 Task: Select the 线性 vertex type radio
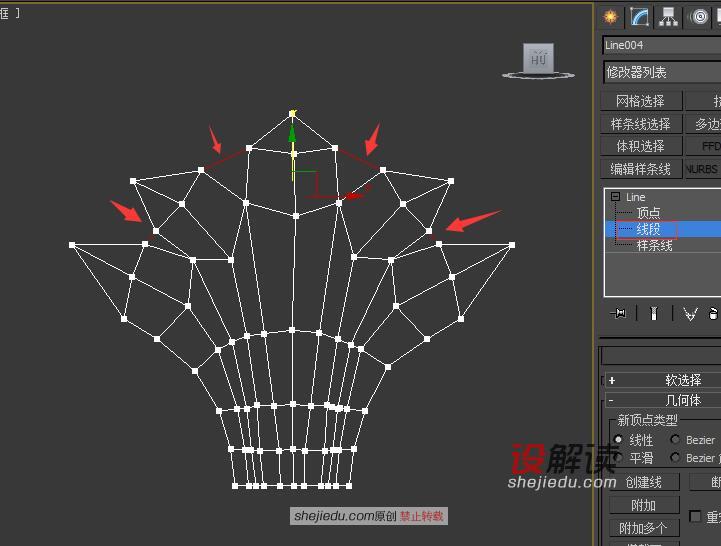pos(618,440)
